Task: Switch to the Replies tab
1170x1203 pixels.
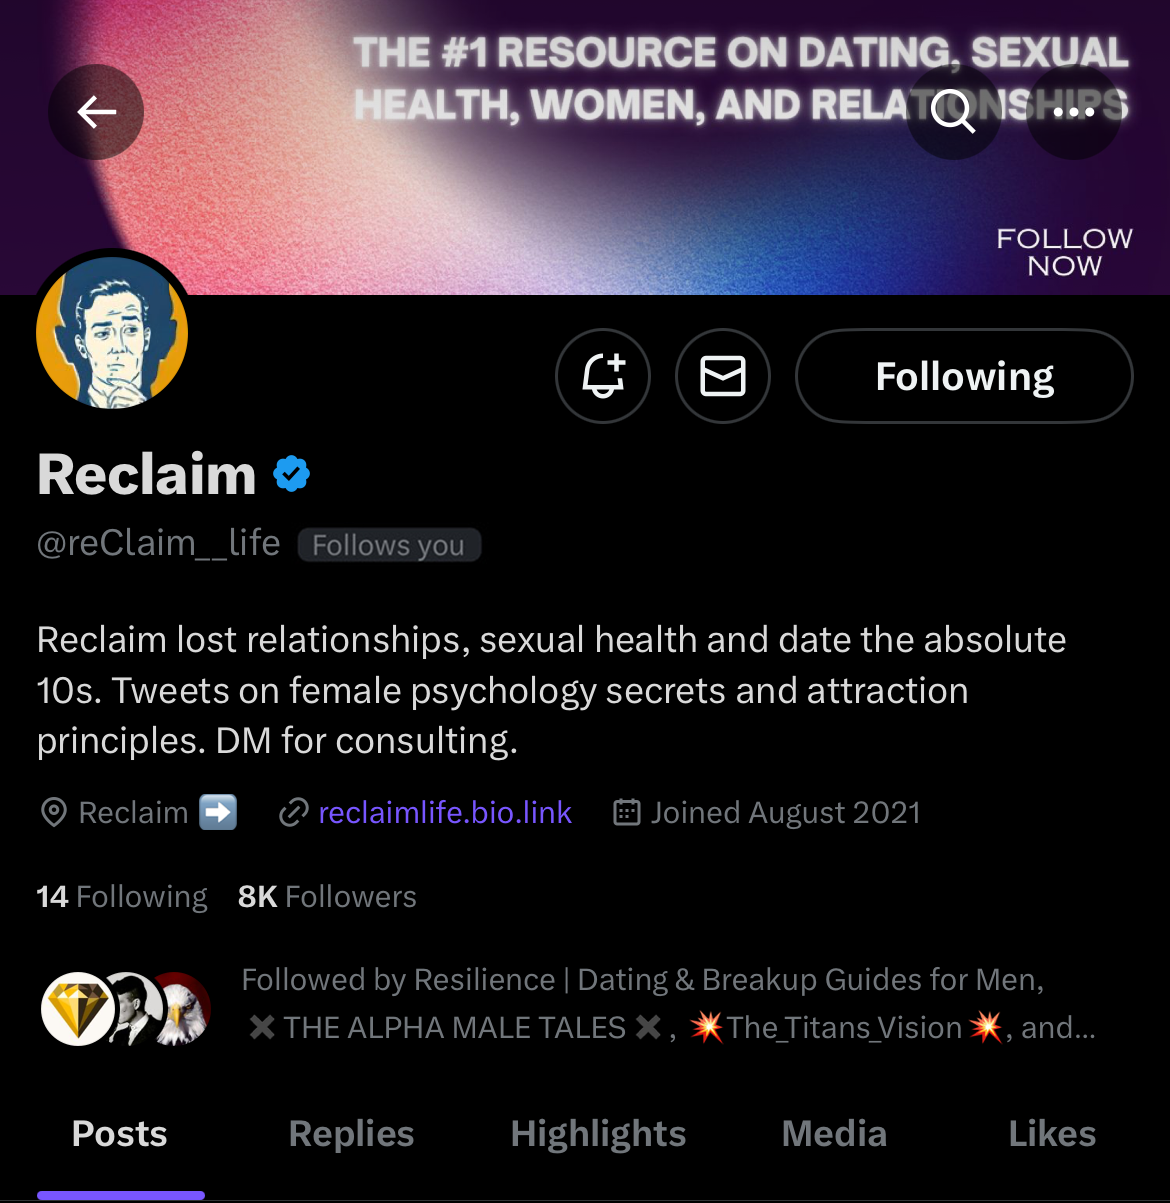Action: click(x=351, y=1134)
